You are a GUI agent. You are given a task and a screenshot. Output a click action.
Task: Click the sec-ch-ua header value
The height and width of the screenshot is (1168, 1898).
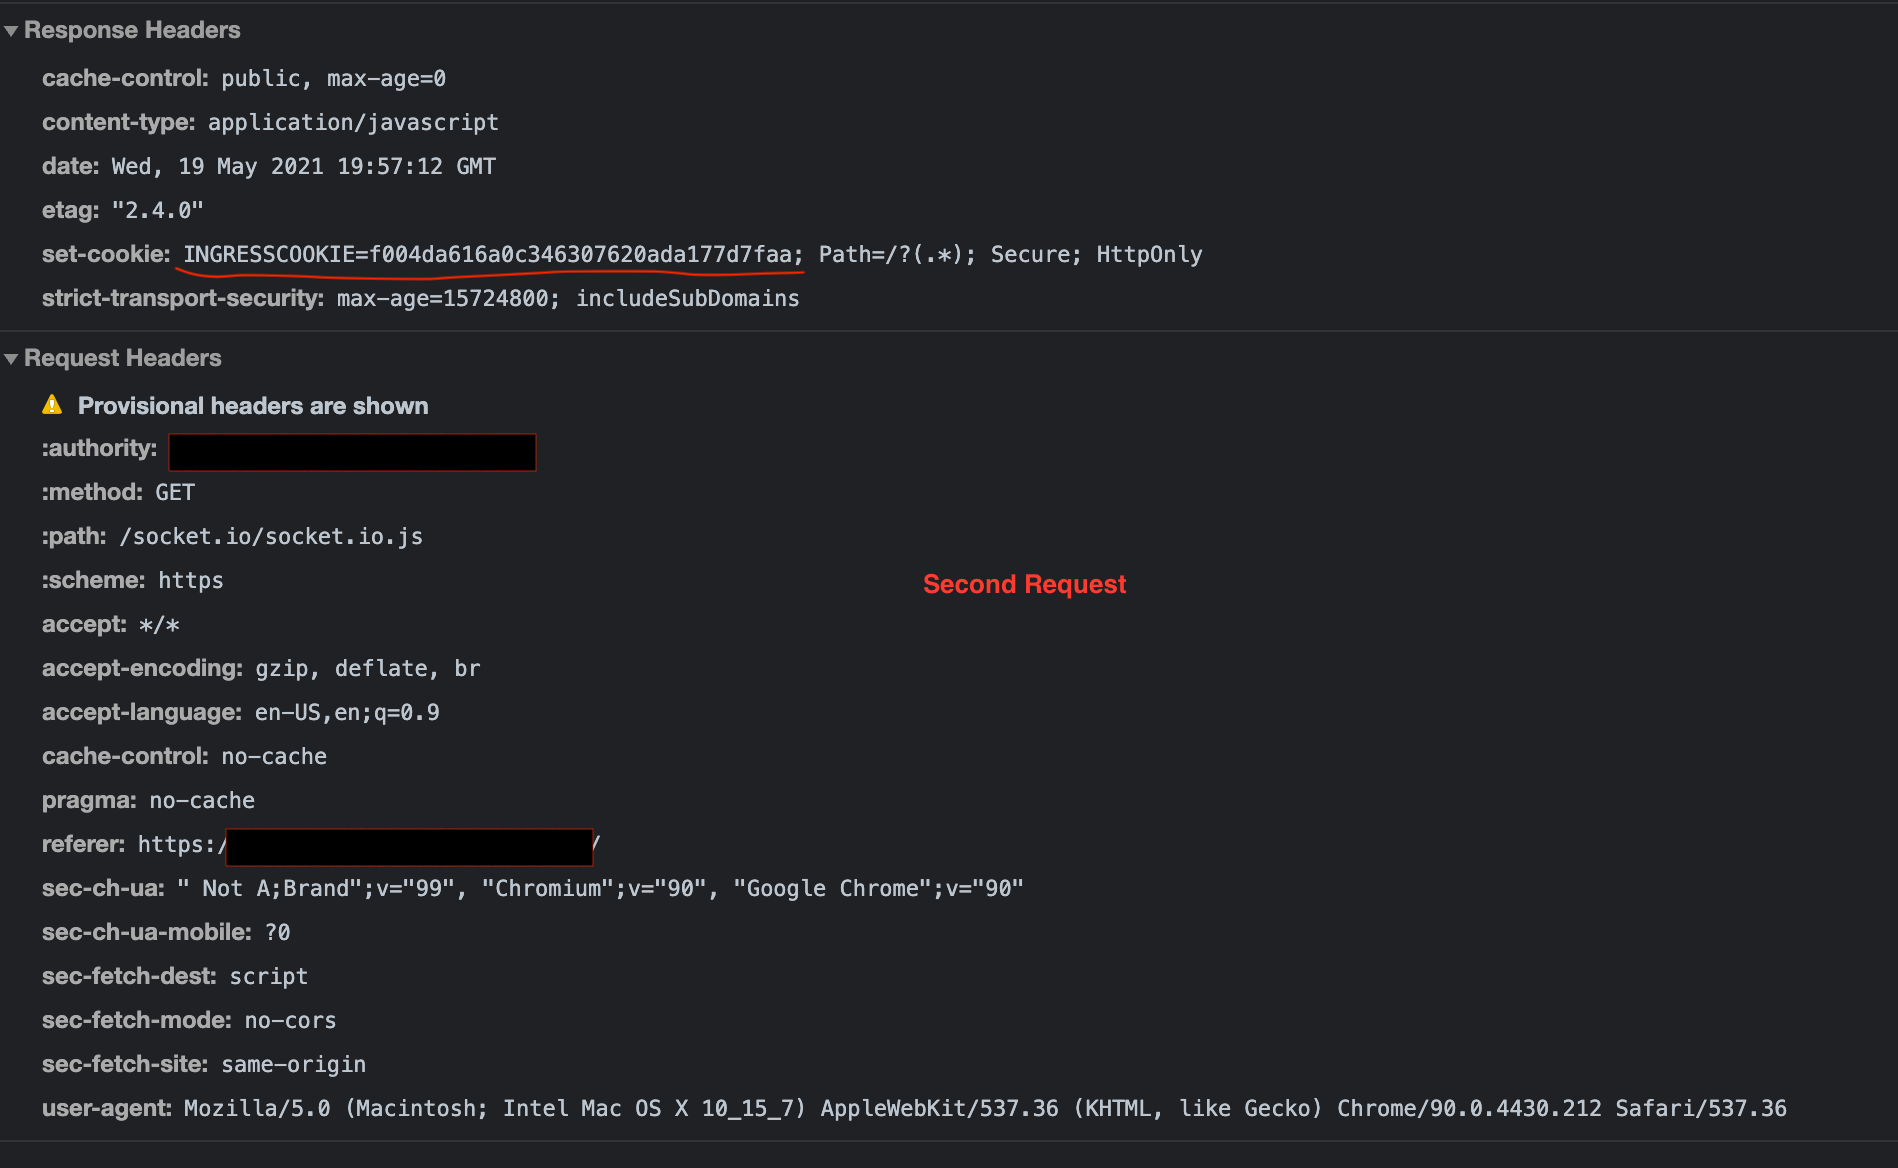click(600, 889)
